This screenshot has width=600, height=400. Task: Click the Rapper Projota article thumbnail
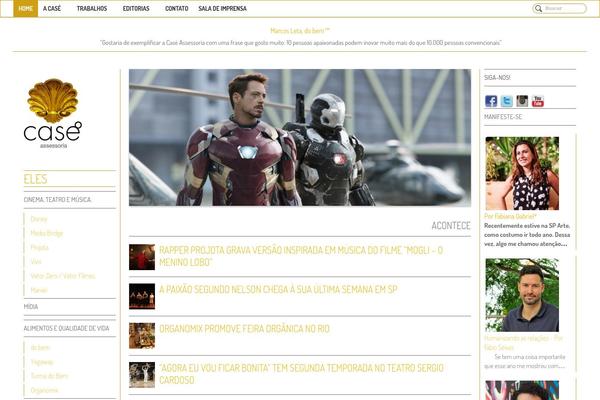tap(142, 257)
